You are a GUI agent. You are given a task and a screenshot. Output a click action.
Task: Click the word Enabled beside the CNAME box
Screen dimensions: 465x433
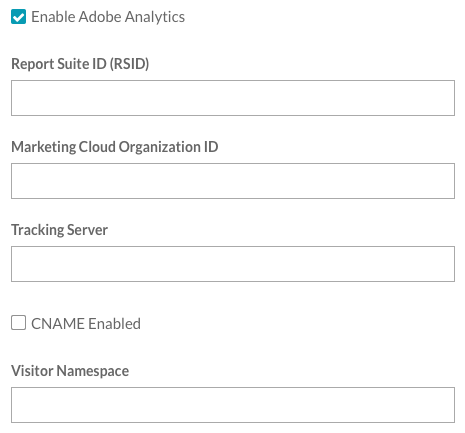pyautogui.click(x=114, y=324)
